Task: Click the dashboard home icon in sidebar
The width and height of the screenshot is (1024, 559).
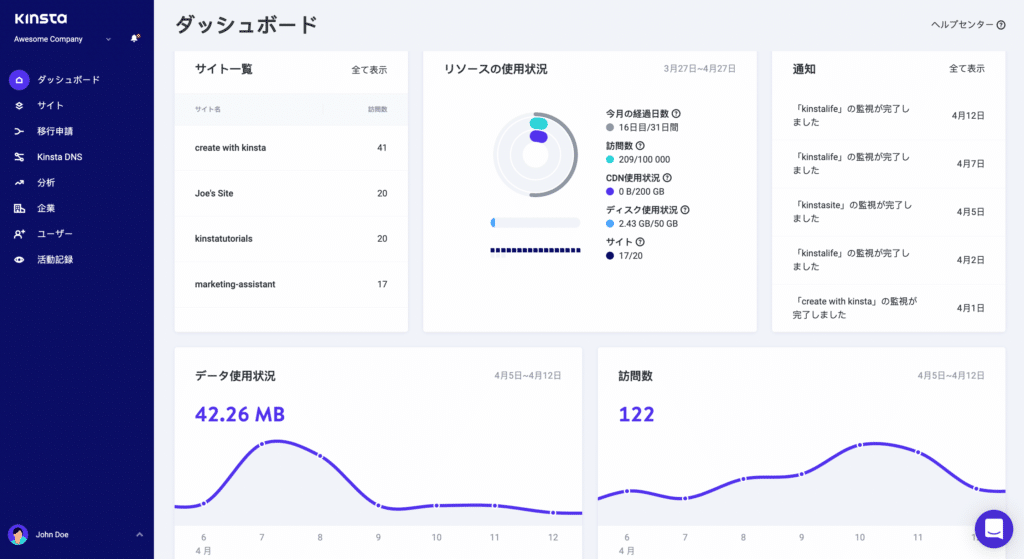Action: pos(19,80)
